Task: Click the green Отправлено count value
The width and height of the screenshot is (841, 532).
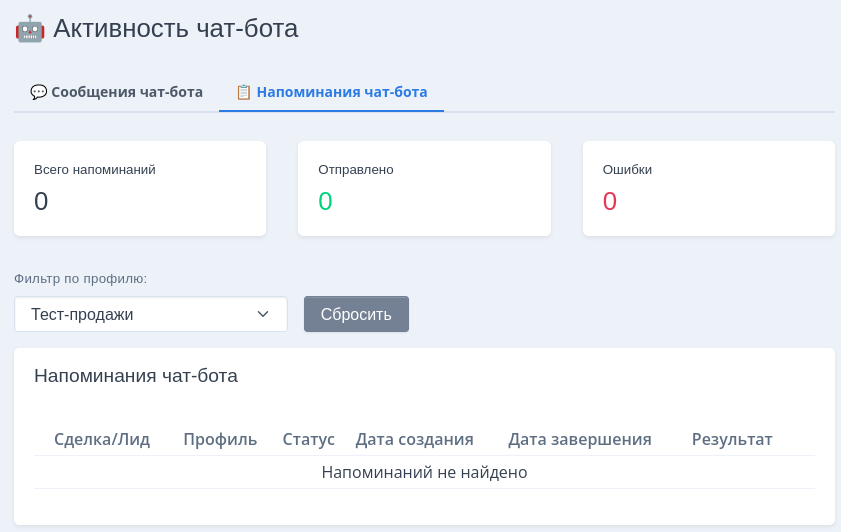Action: [325, 202]
